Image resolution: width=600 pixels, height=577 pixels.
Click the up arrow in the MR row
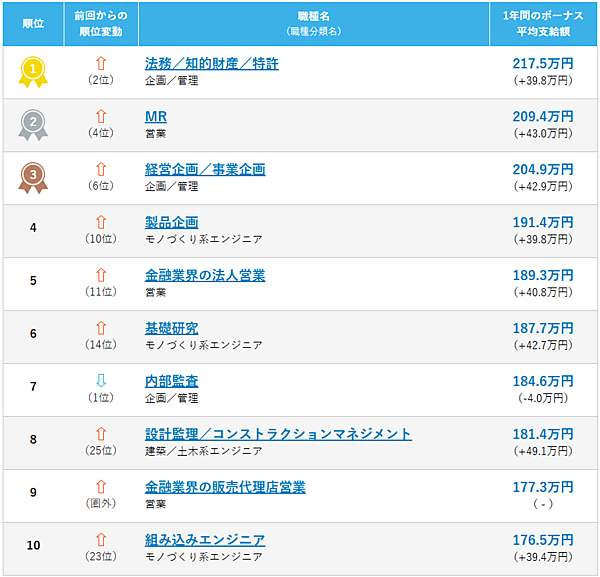tap(100, 116)
